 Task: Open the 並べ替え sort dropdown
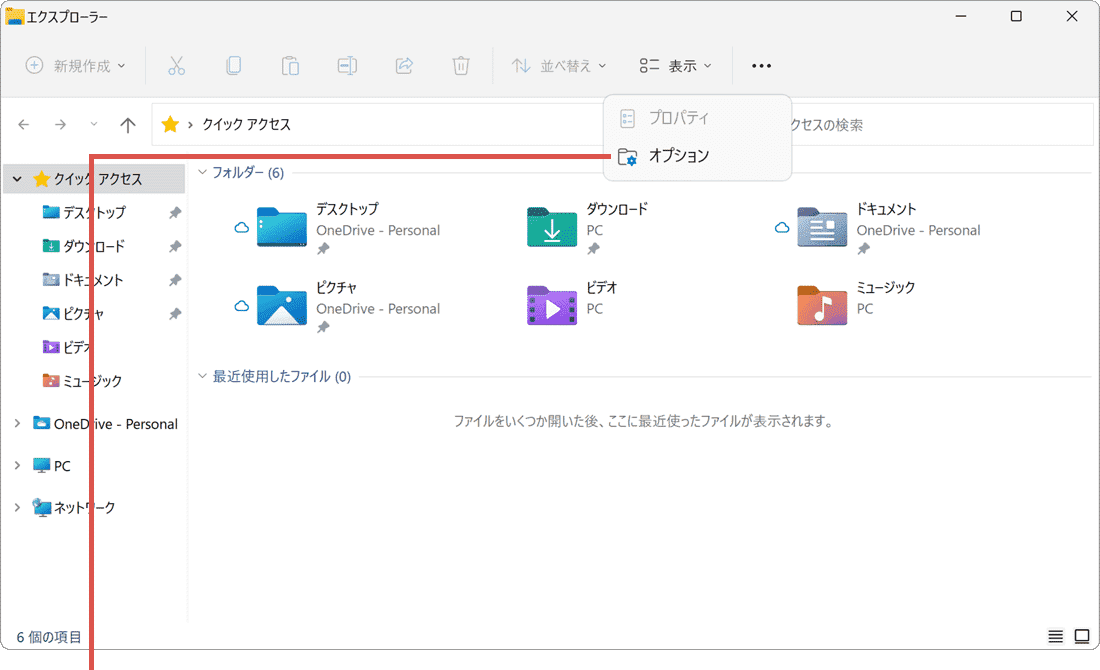[559, 66]
